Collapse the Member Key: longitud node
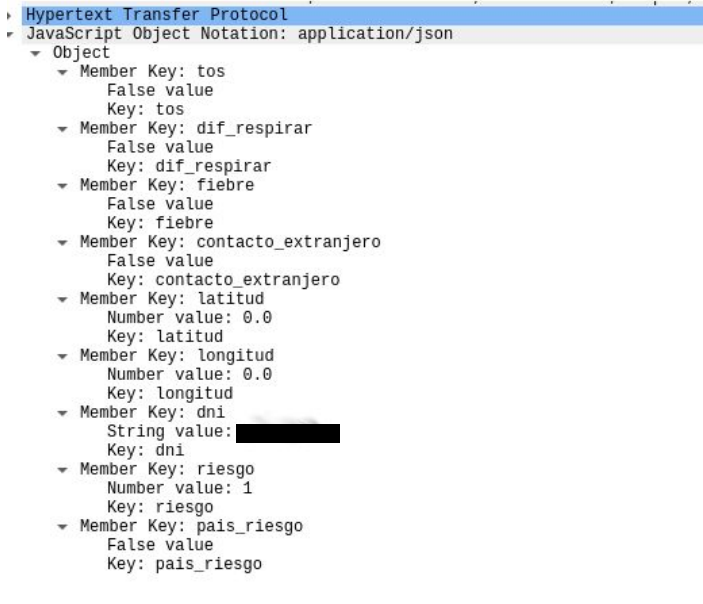 (x=62, y=356)
